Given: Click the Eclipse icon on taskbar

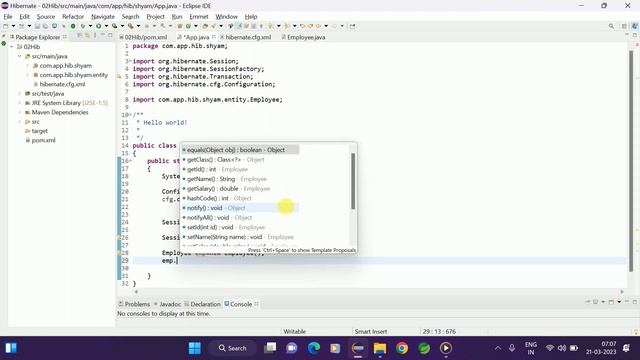Looking at the screenshot, I should (x=358, y=348).
